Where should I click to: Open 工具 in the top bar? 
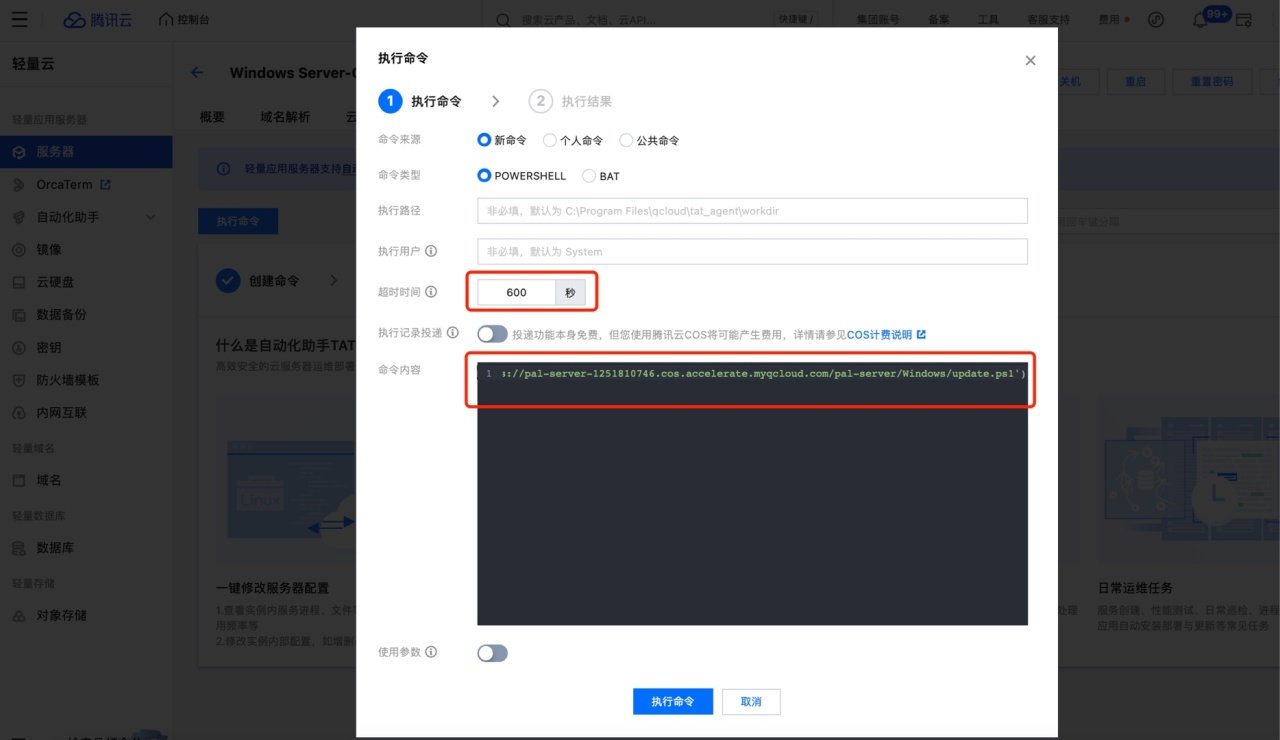click(987, 20)
